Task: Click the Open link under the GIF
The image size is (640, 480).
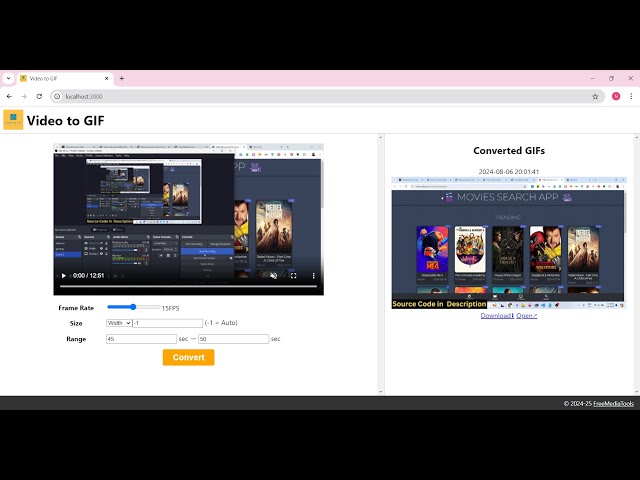Action: pos(526,315)
